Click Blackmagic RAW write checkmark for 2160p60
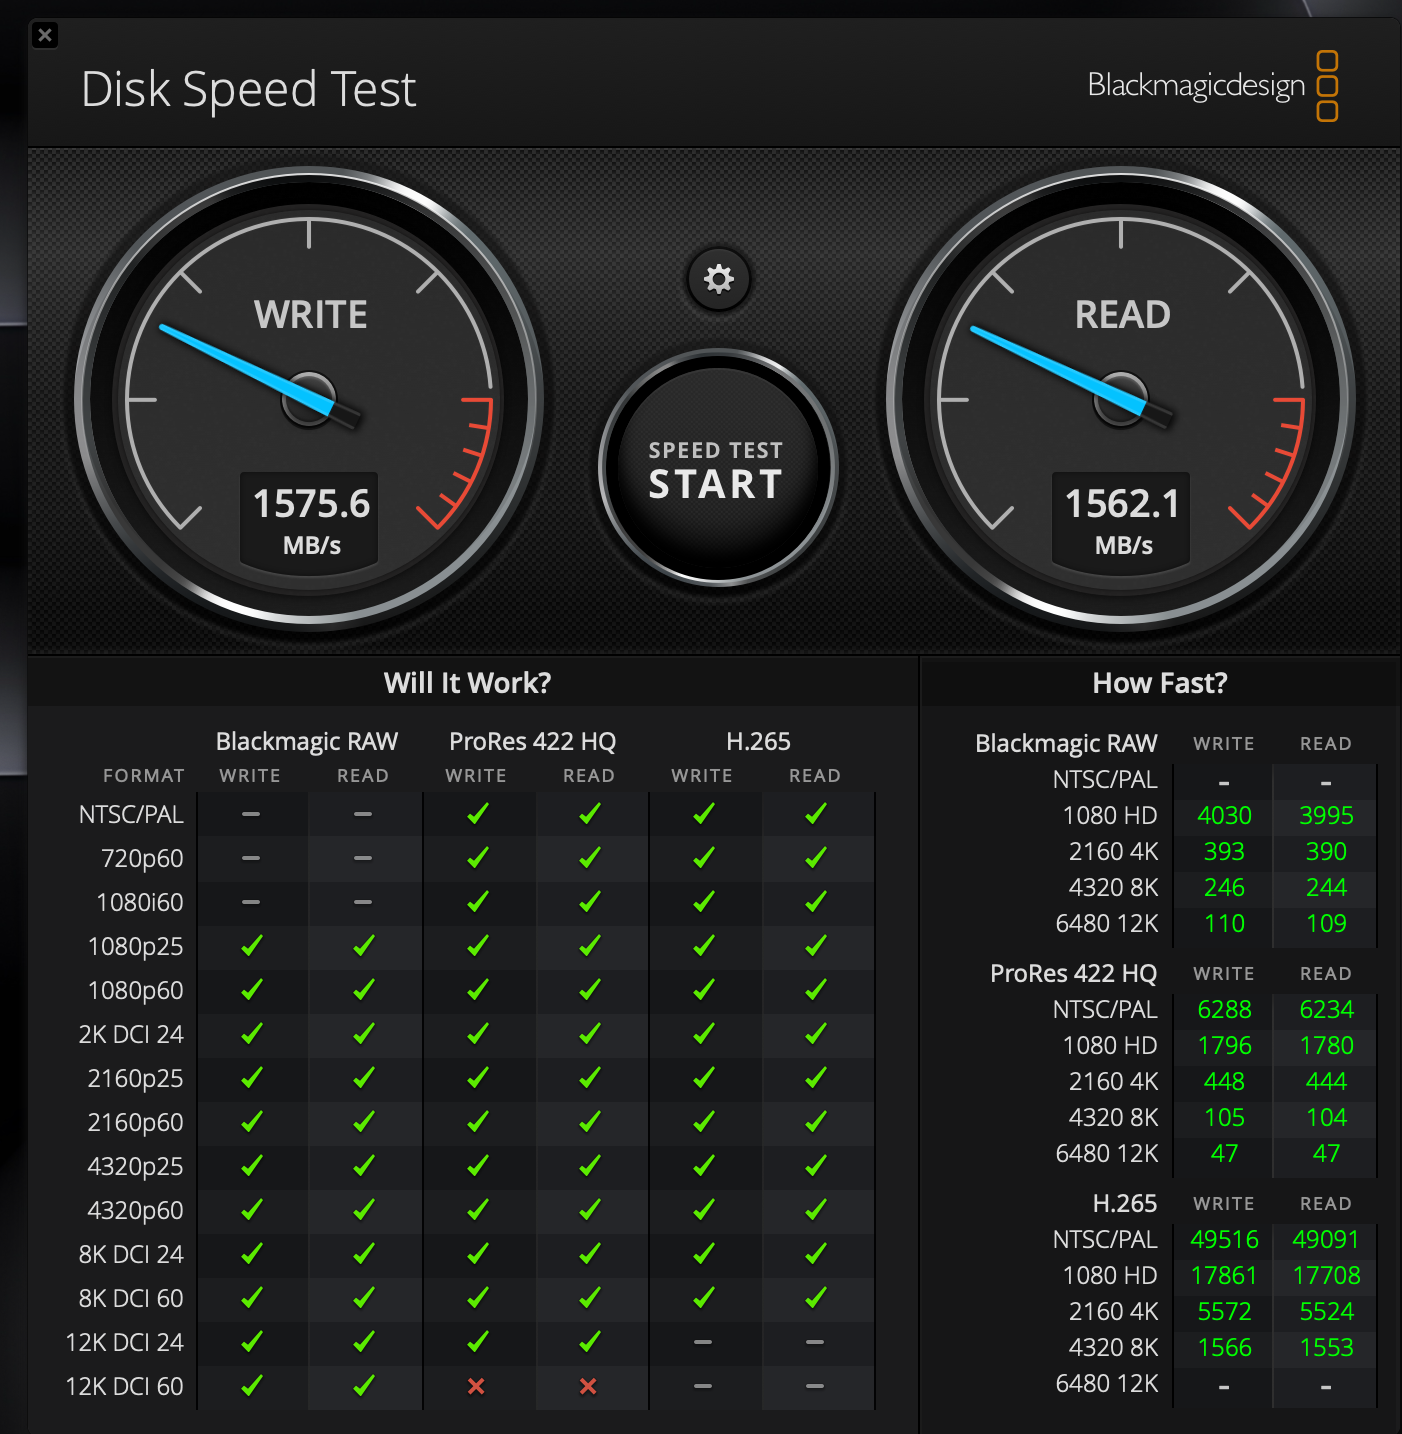 (252, 1121)
